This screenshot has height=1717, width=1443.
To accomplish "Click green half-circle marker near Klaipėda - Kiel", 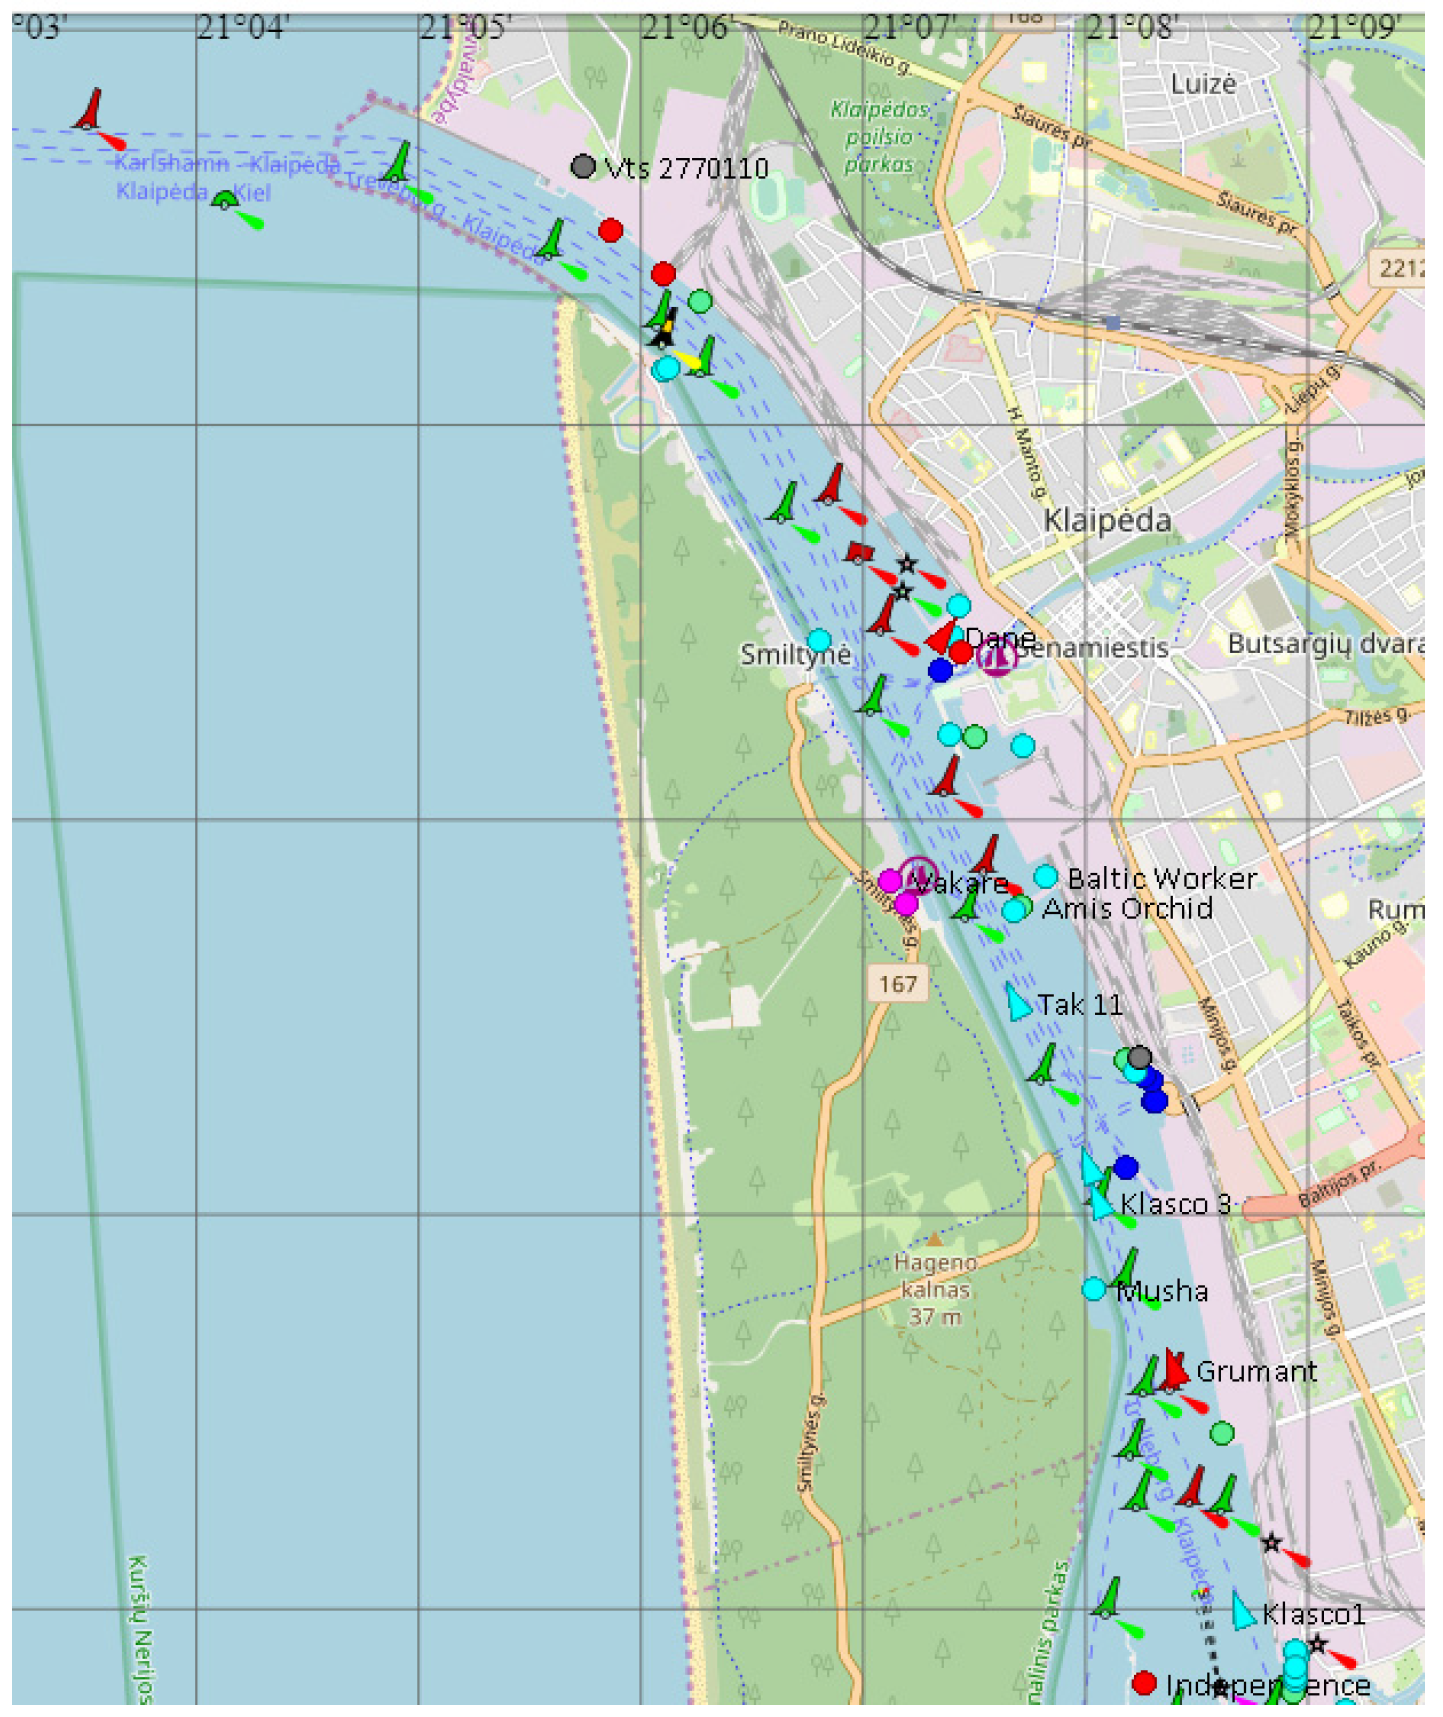I will click(224, 199).
